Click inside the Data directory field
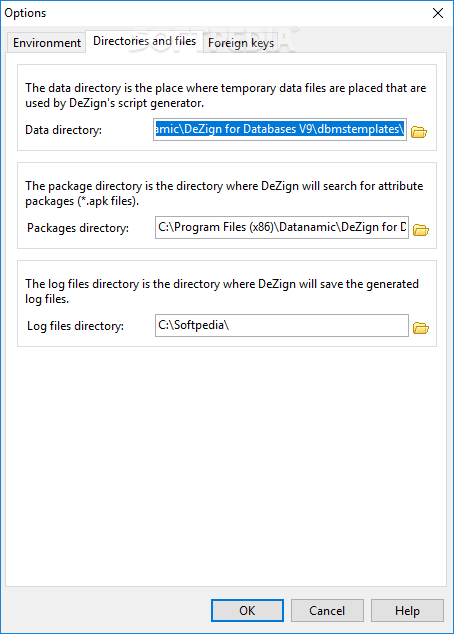This screenshot has width=454, height=634. point(280,129)
